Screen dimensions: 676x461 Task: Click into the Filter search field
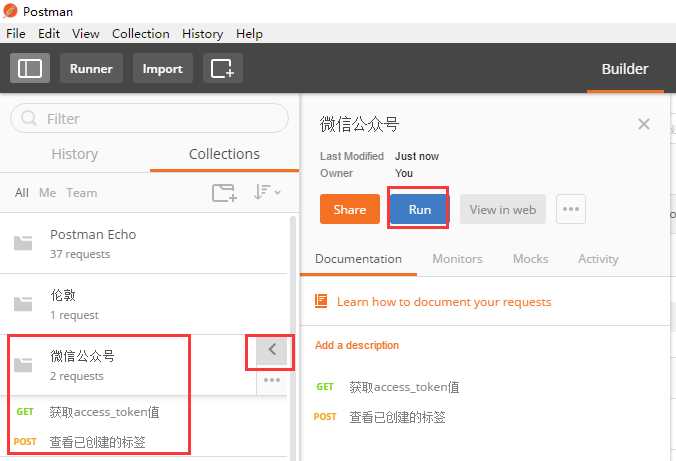(149, 118)
